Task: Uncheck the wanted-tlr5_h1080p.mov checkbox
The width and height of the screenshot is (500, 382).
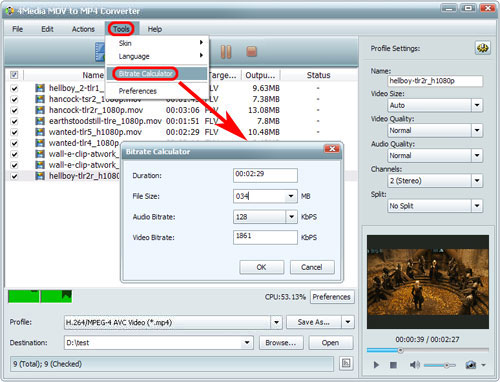Action: point(14,133)
